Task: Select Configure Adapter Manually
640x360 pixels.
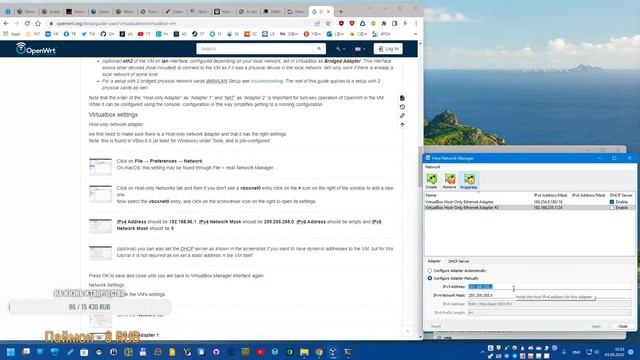Action: [x=430, y=278]
